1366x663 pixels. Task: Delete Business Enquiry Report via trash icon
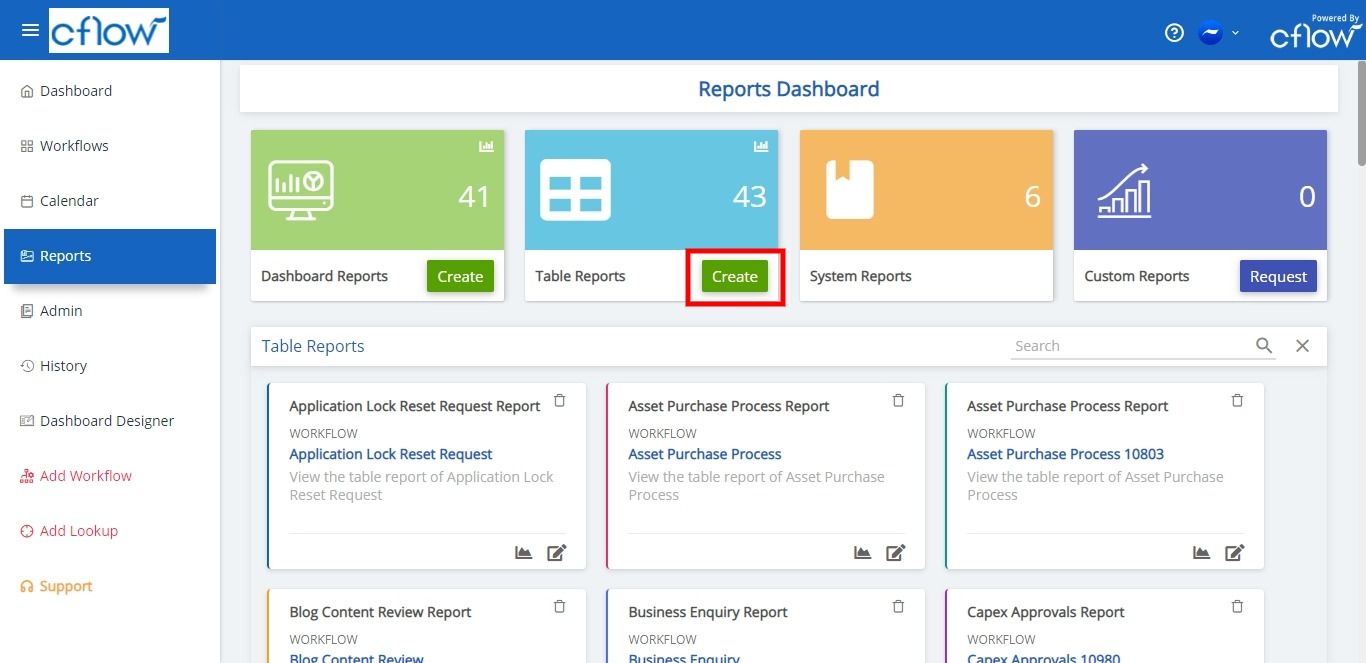pyautogui.click(x=898, y=606)
